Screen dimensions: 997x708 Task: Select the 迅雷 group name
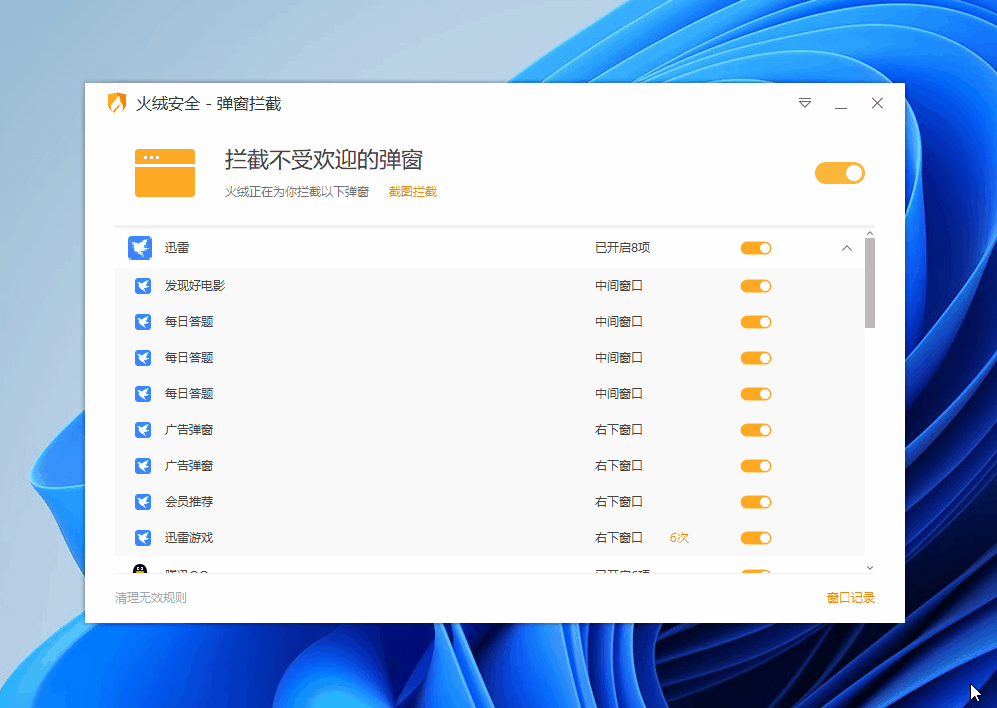pyautogui.click(x=177, y=247)
